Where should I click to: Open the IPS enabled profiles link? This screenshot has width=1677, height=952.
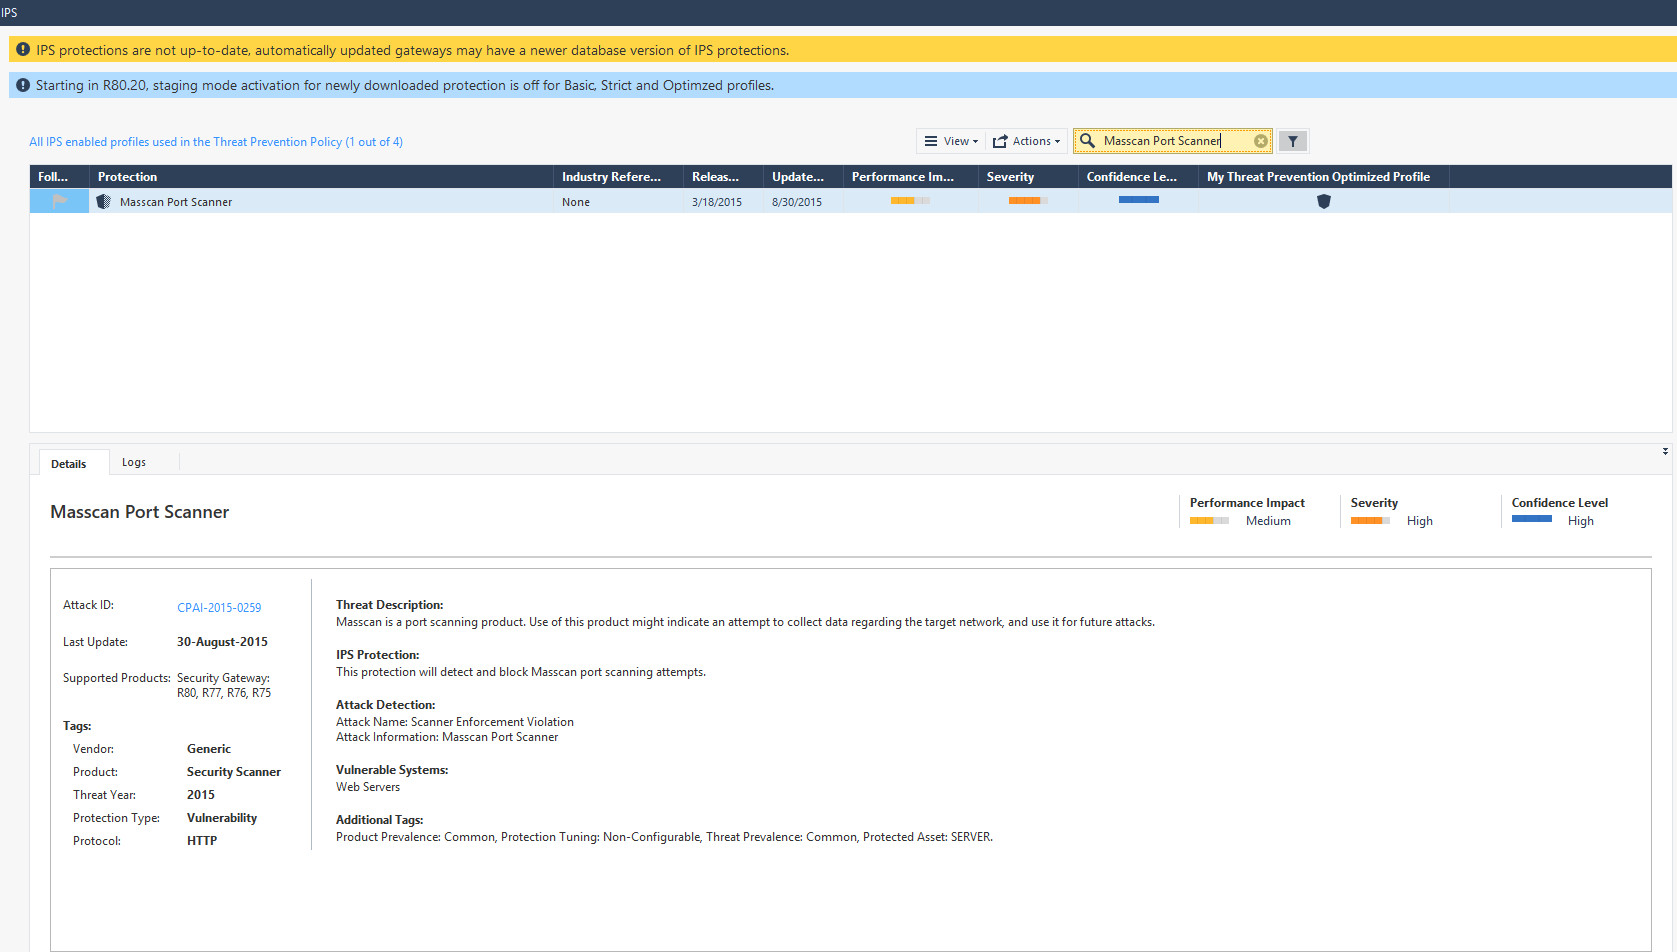click(x=216, y=142)
